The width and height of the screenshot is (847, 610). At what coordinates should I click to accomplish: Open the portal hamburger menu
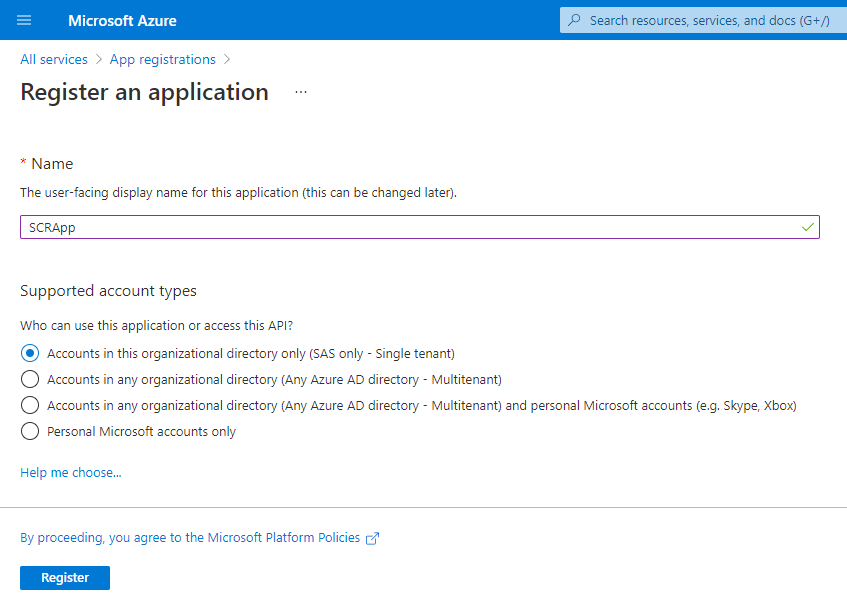tap(23, 20)
